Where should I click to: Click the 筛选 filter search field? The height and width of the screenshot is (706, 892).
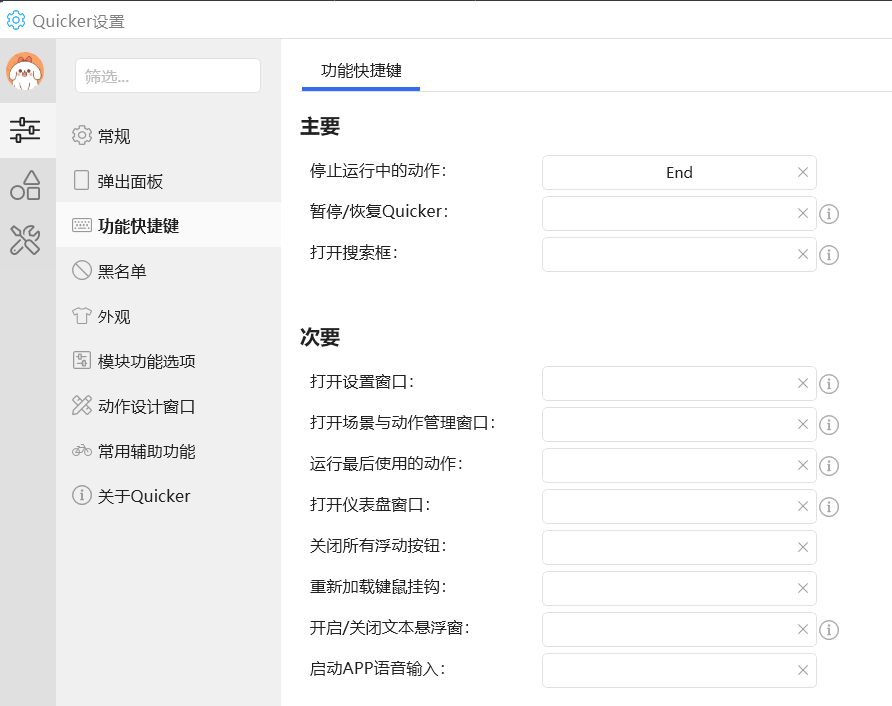(x=168, y=76)
